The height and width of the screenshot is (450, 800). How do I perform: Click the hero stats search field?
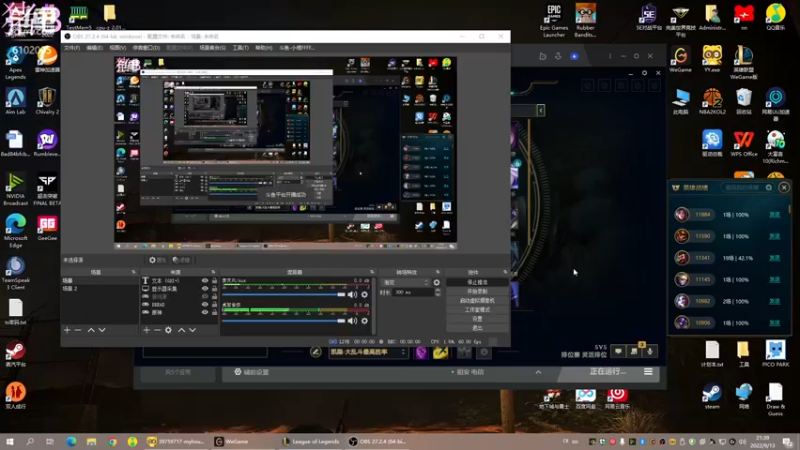[747, 188]
